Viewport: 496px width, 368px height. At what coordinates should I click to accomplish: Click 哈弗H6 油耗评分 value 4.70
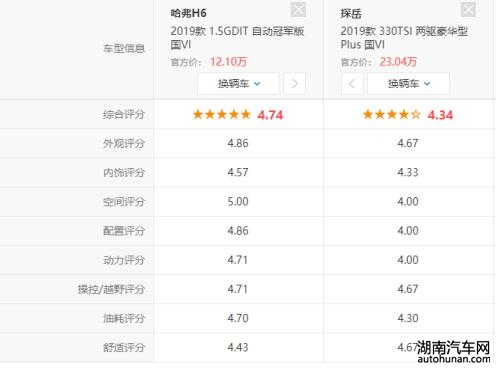(238, 318)
